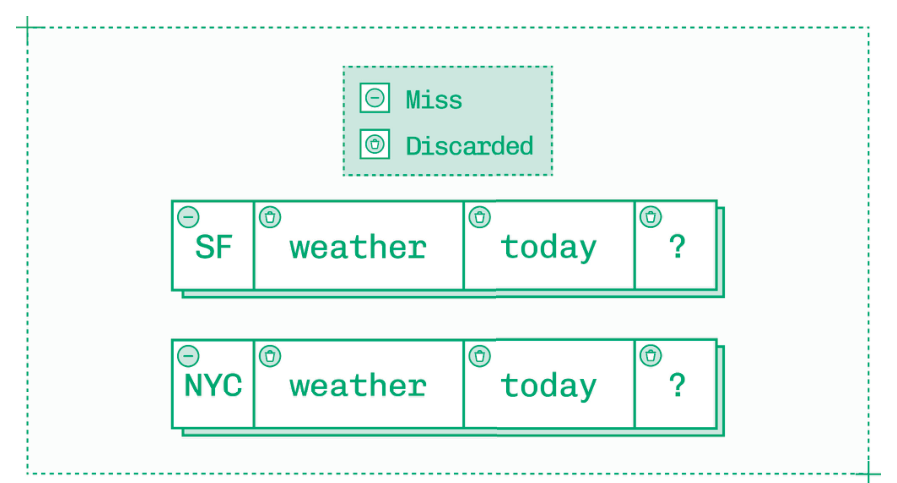Click the Discarded trash icon in the legend
The height and width of the screenshot is (483, 897).
(374, 145)
